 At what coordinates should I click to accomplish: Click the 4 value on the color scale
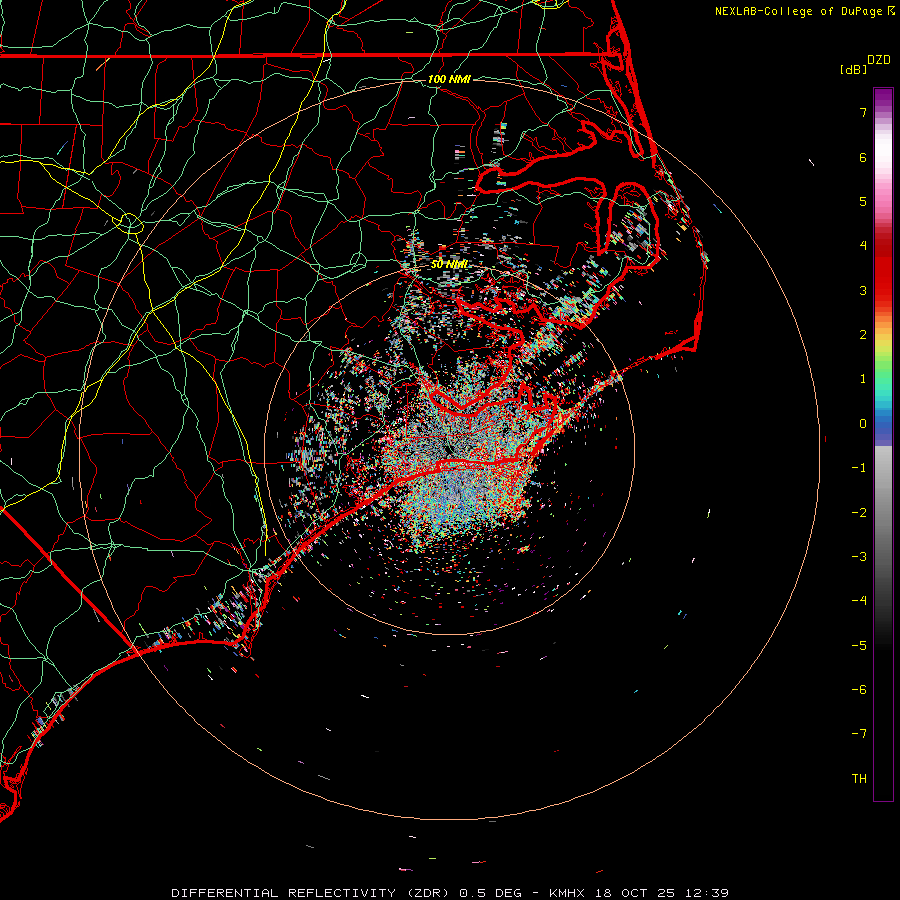863,246
